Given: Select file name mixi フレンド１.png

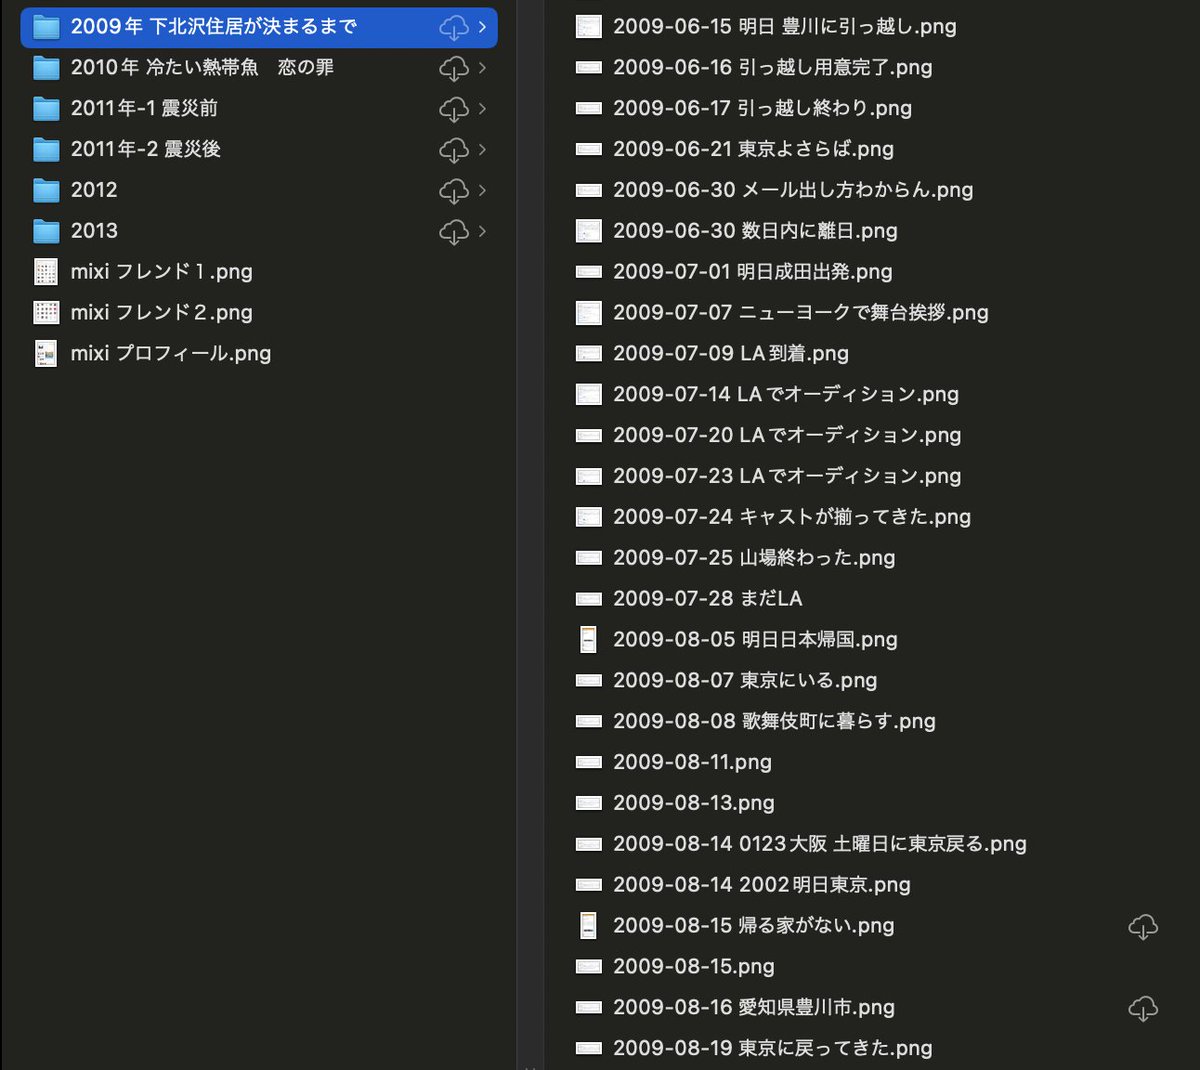Looking at the screenshot, I should (161, 272).
